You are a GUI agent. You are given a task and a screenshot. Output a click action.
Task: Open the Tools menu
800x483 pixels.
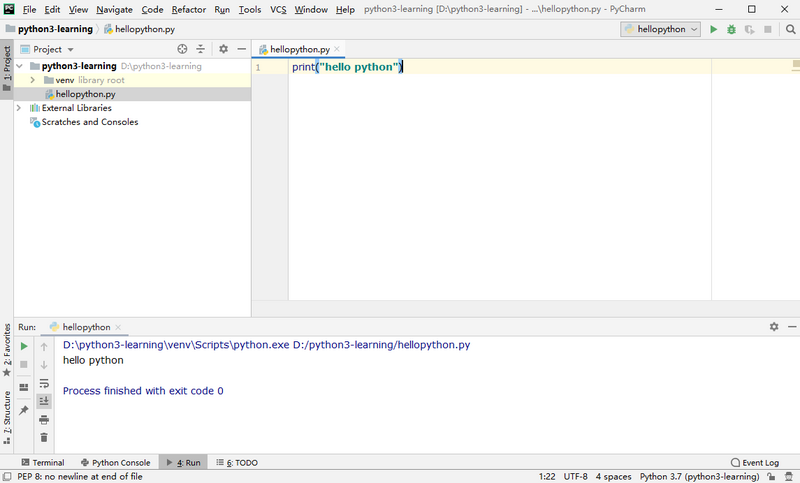pos(249,9)
